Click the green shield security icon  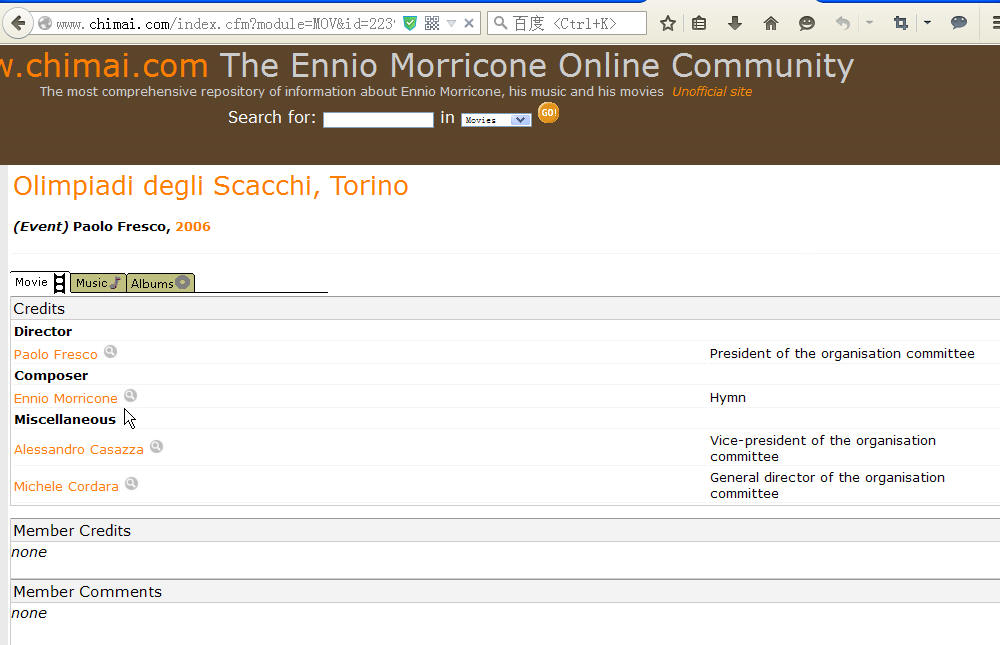(410, 24)
